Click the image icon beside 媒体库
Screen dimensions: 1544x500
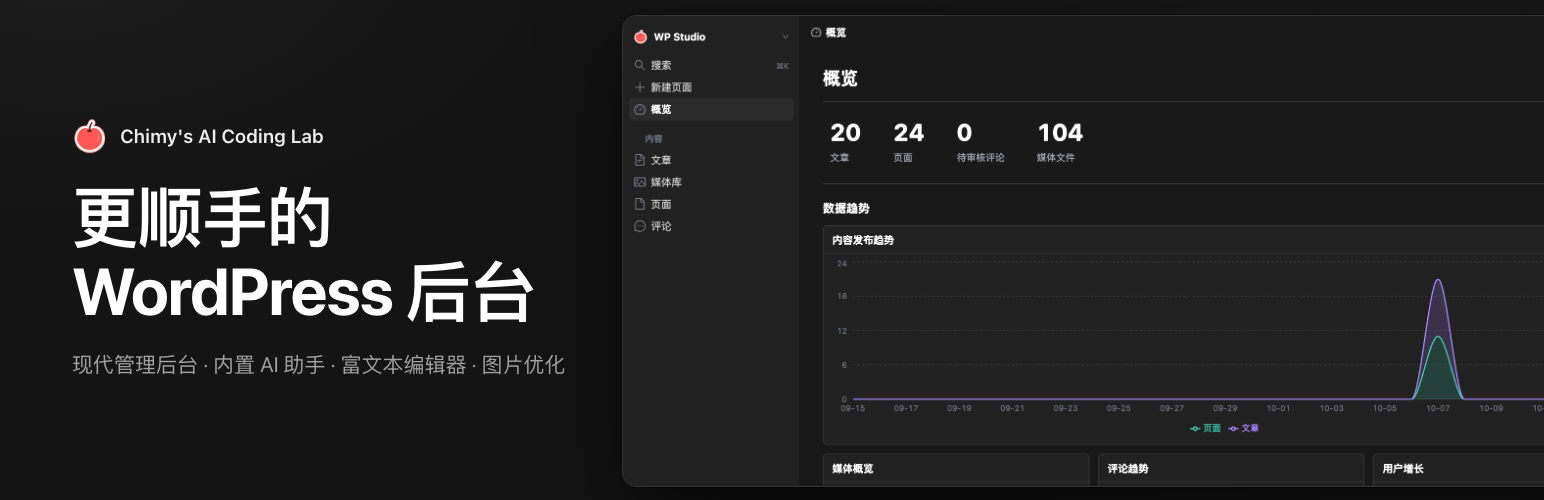tap(640, 182)
